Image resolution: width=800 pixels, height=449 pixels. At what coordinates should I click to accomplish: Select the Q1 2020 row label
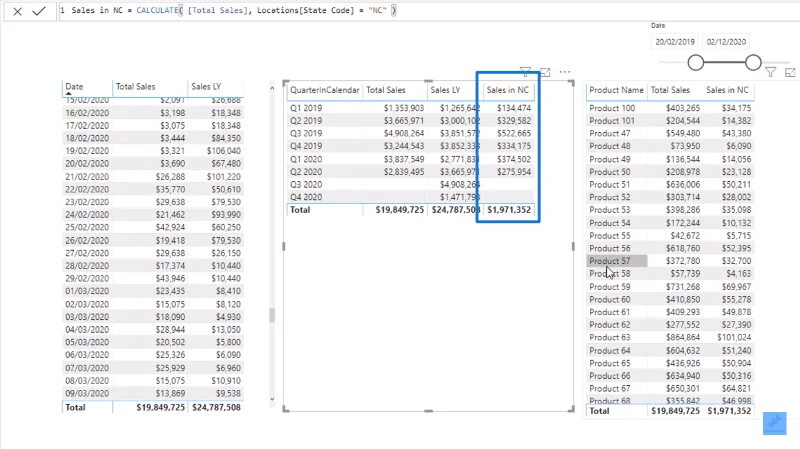click(x=306, y=159)
